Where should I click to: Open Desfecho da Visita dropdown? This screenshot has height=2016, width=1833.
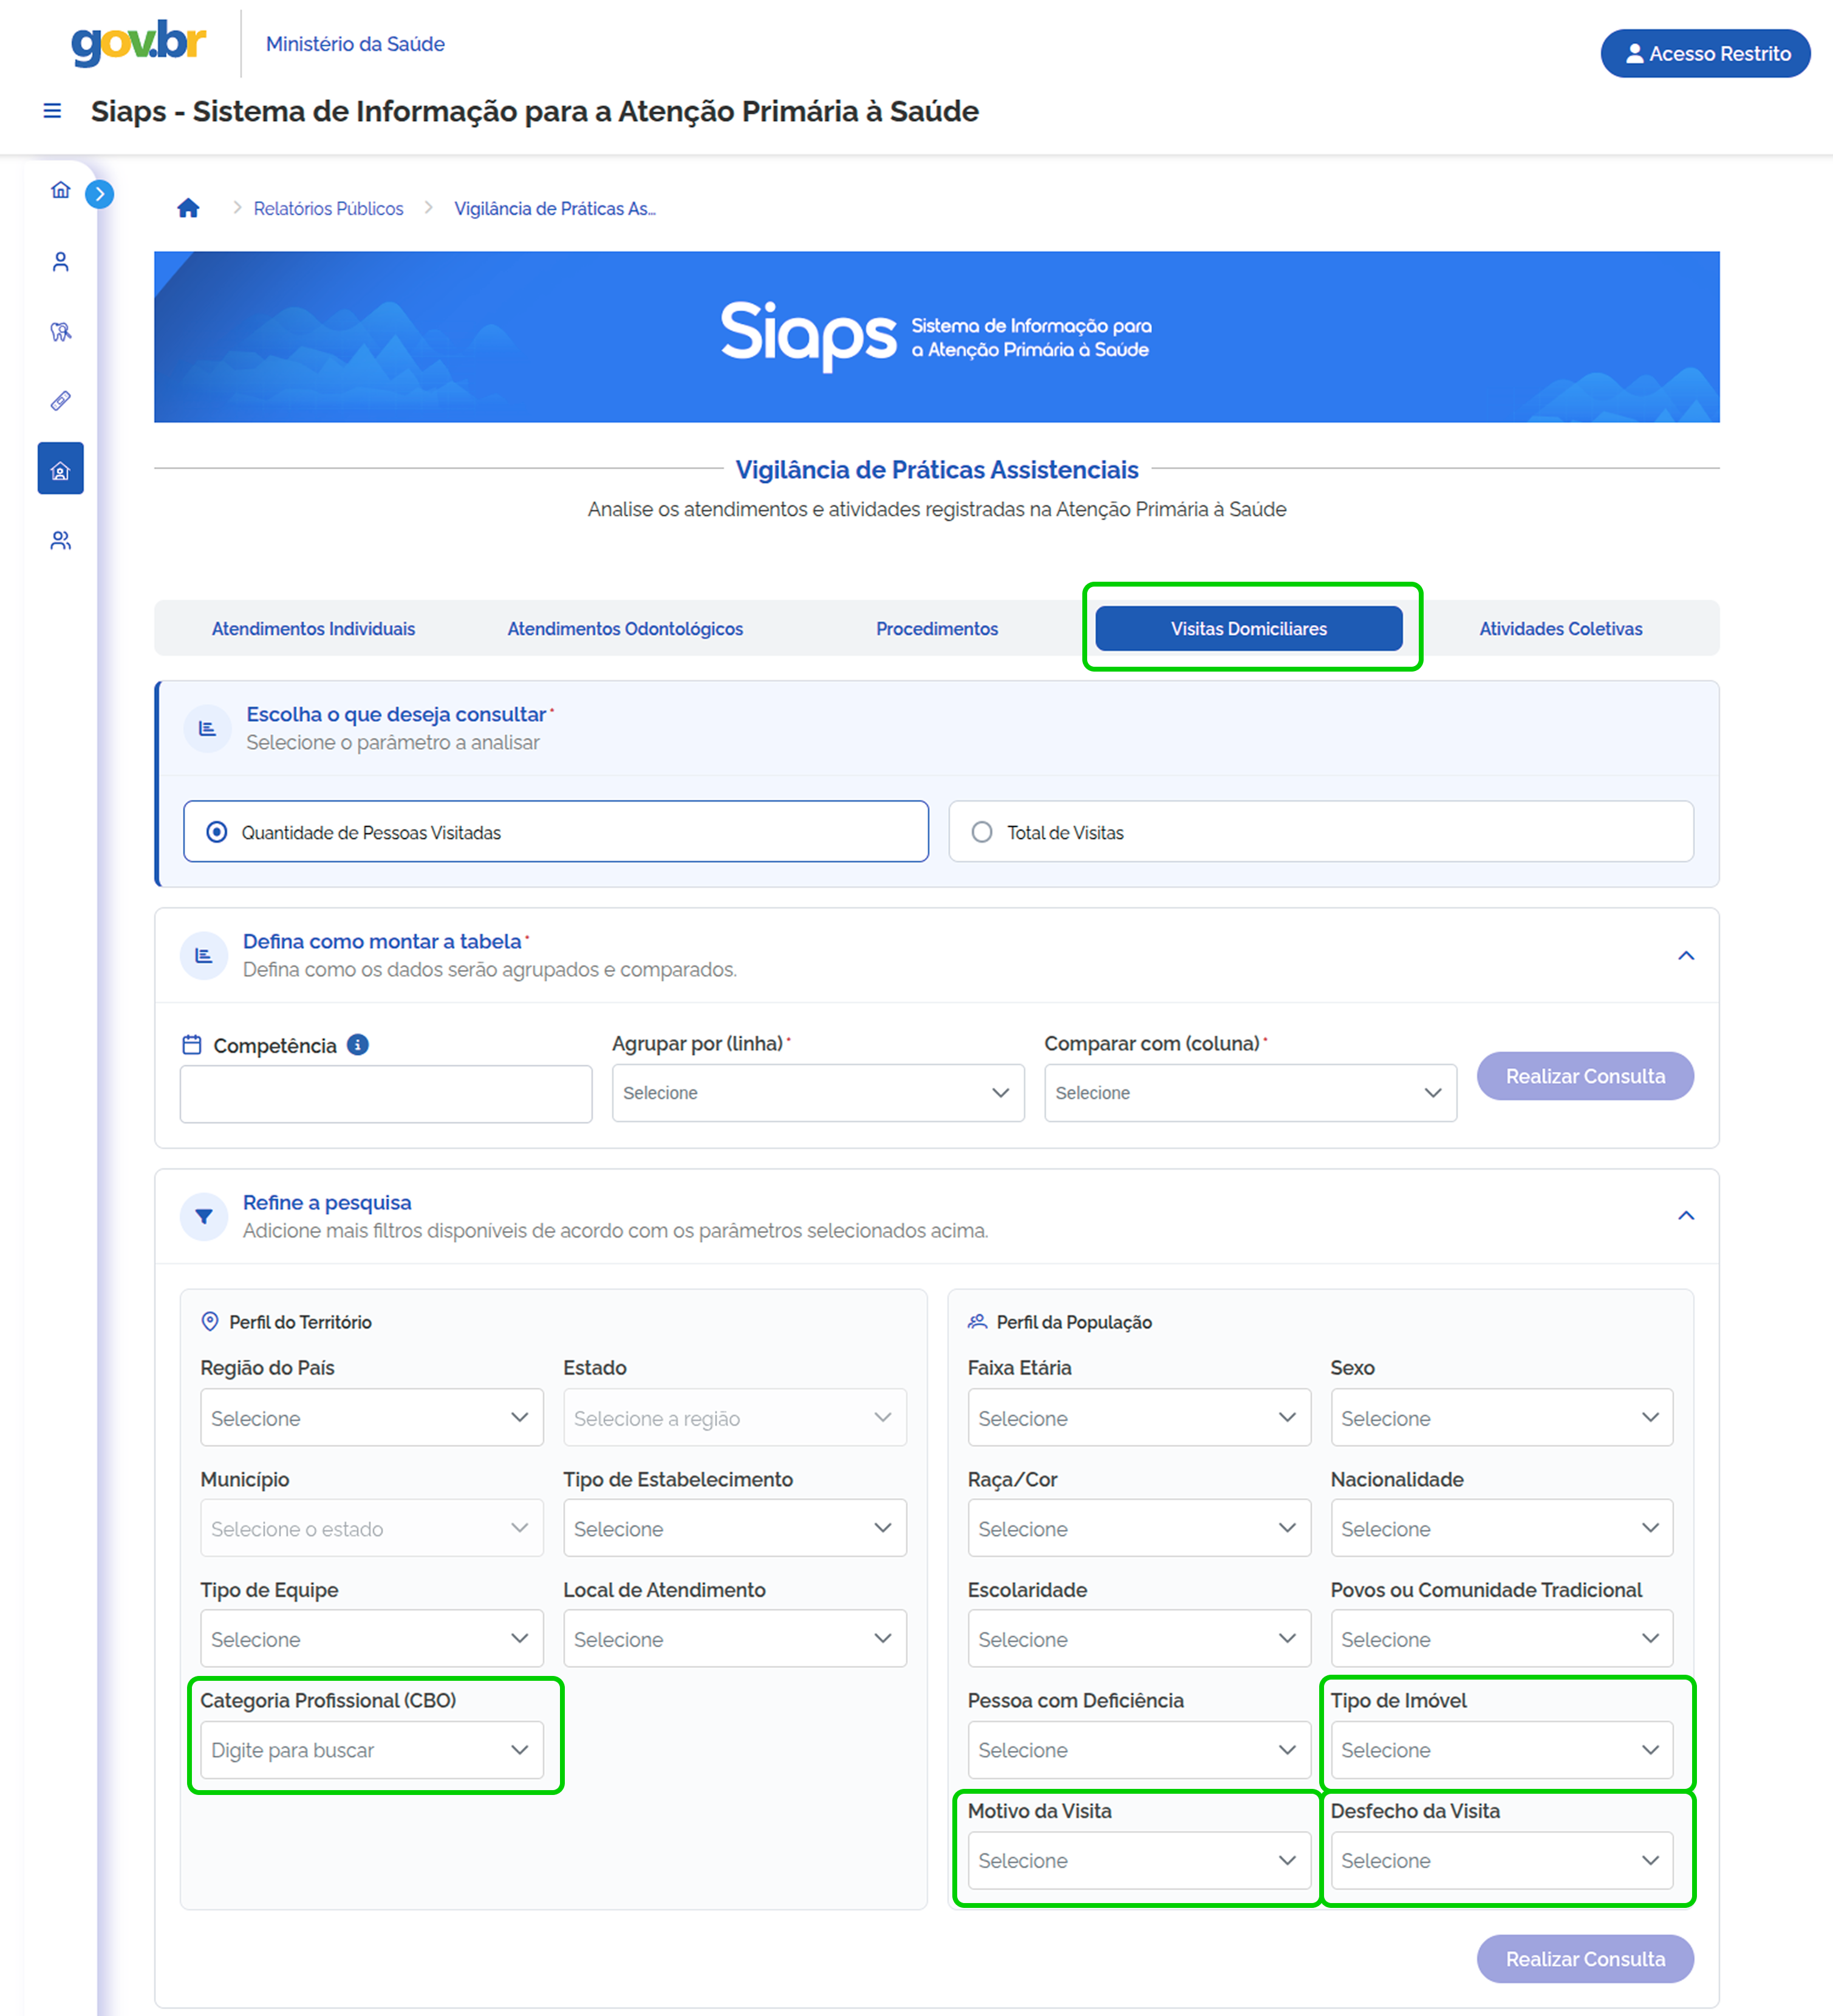1502,1860
